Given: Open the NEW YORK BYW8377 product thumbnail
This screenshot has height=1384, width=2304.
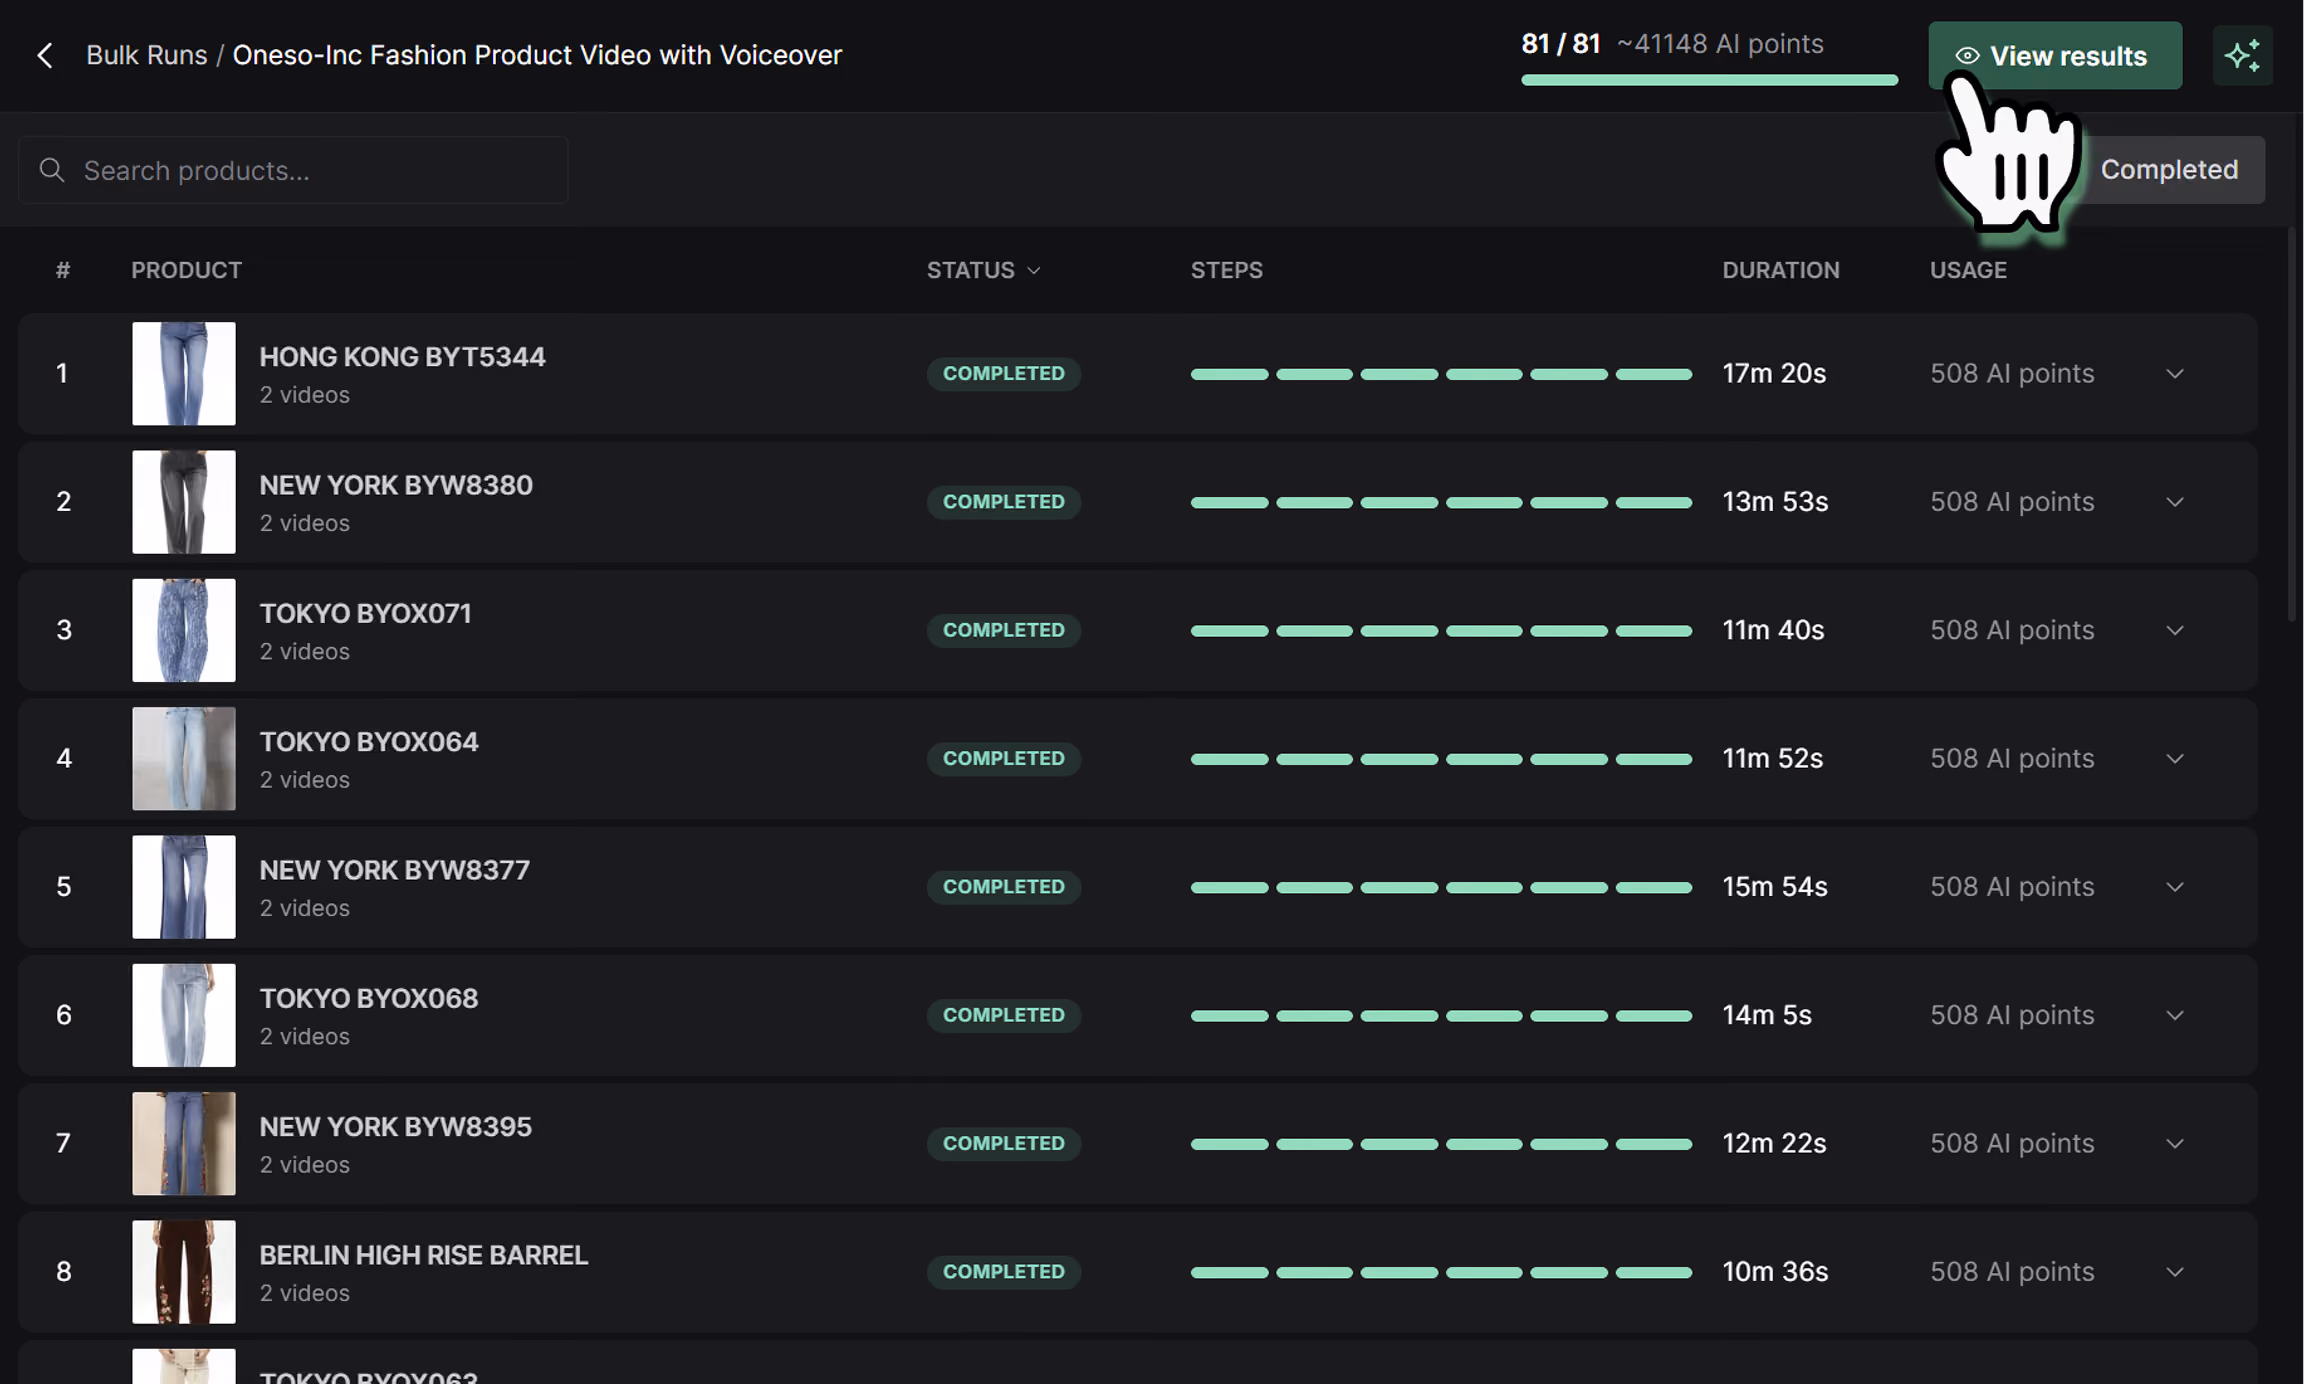Looking at the screenshot, I should [184, 887].
